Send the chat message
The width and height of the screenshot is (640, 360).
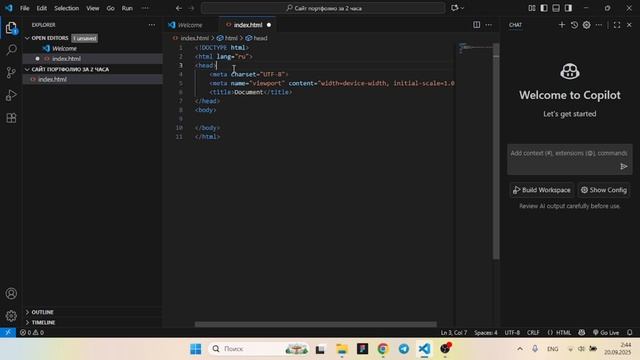(624, 167)
